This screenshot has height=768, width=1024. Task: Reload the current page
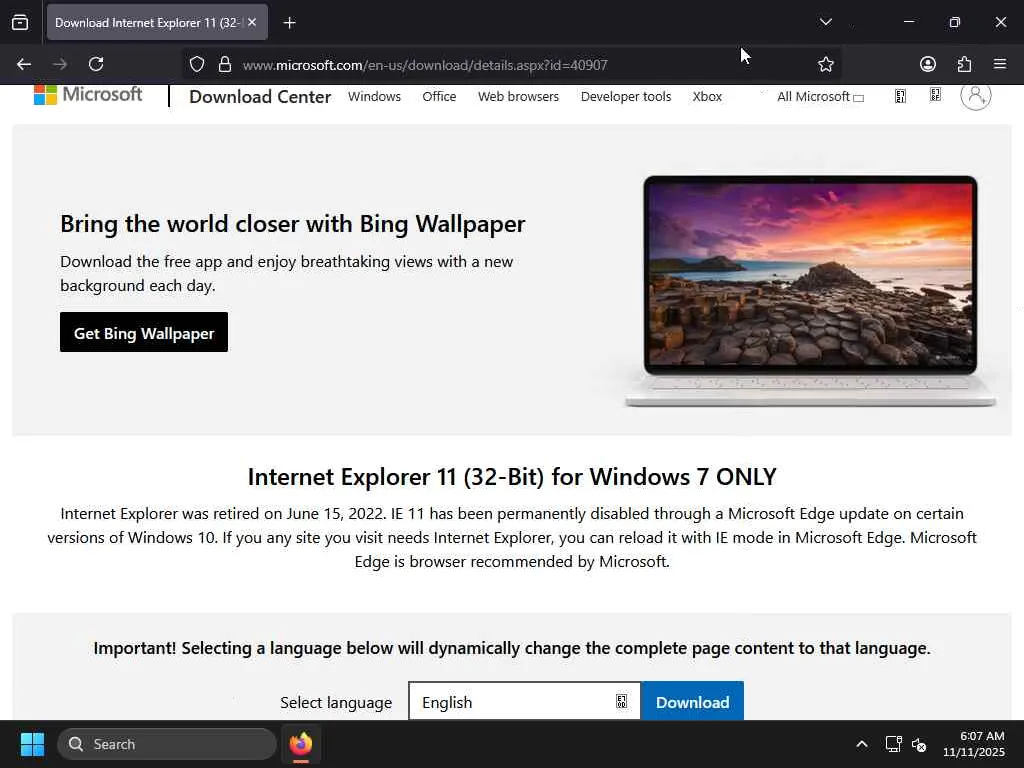pyautogui.click(x=96, y=64)
